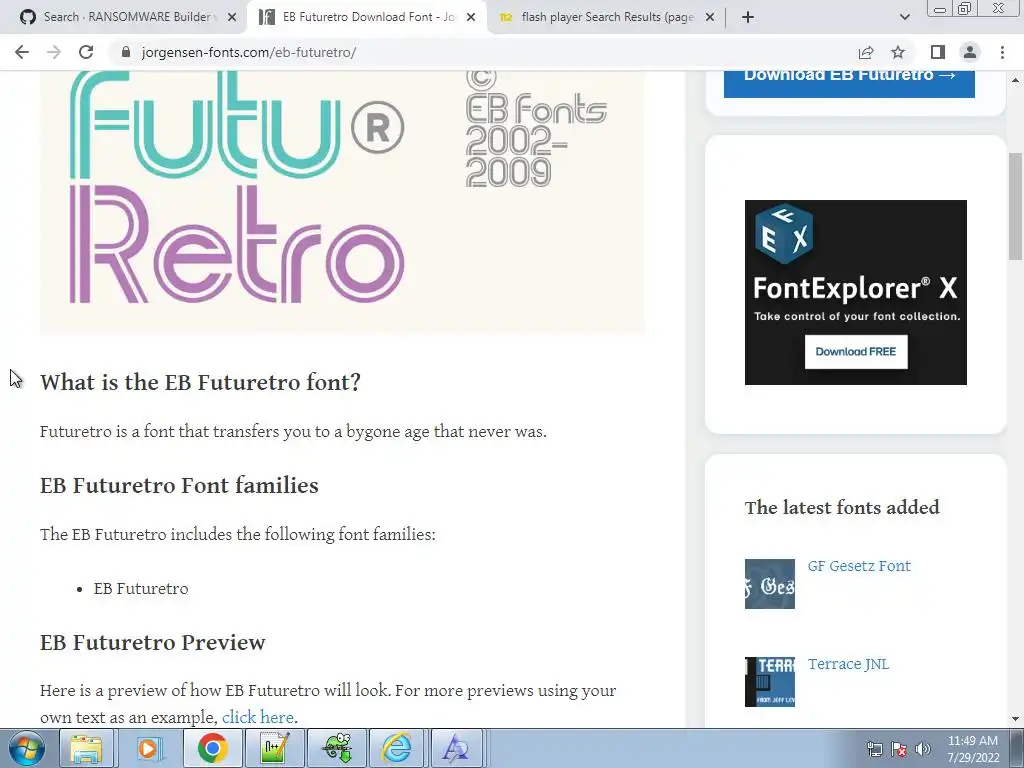
Task: Launch Windows Media Player from taskbar
Action: click(x=148, y=748)
